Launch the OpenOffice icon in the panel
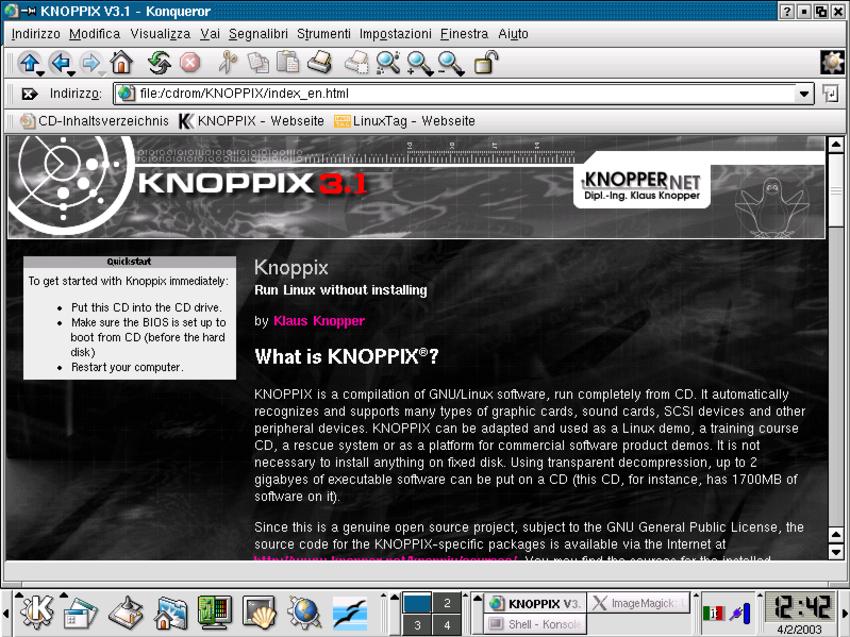The width and height of the screenshot is (850, 637). [x=350, y=610]
